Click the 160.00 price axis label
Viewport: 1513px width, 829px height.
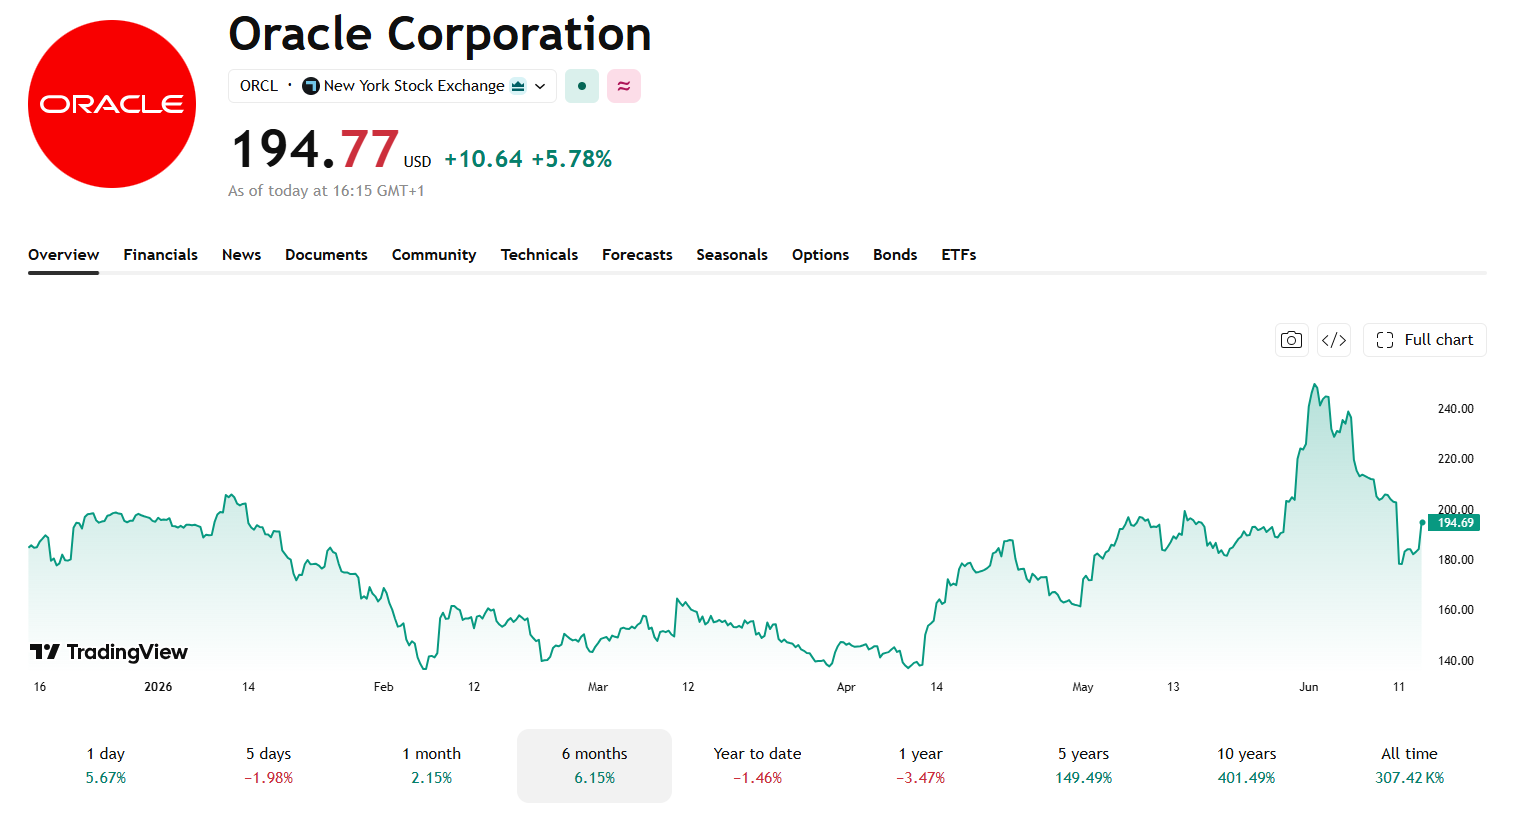coord(1456,610)
